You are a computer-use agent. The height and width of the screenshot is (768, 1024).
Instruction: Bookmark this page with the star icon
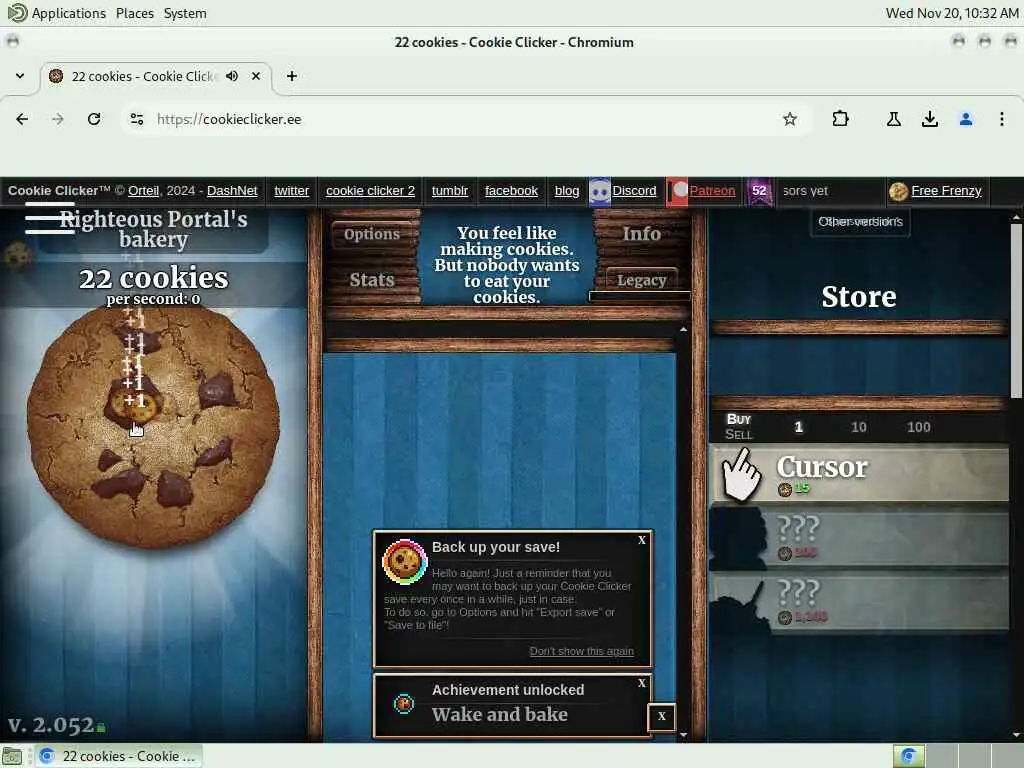click(x=790, y=119)
